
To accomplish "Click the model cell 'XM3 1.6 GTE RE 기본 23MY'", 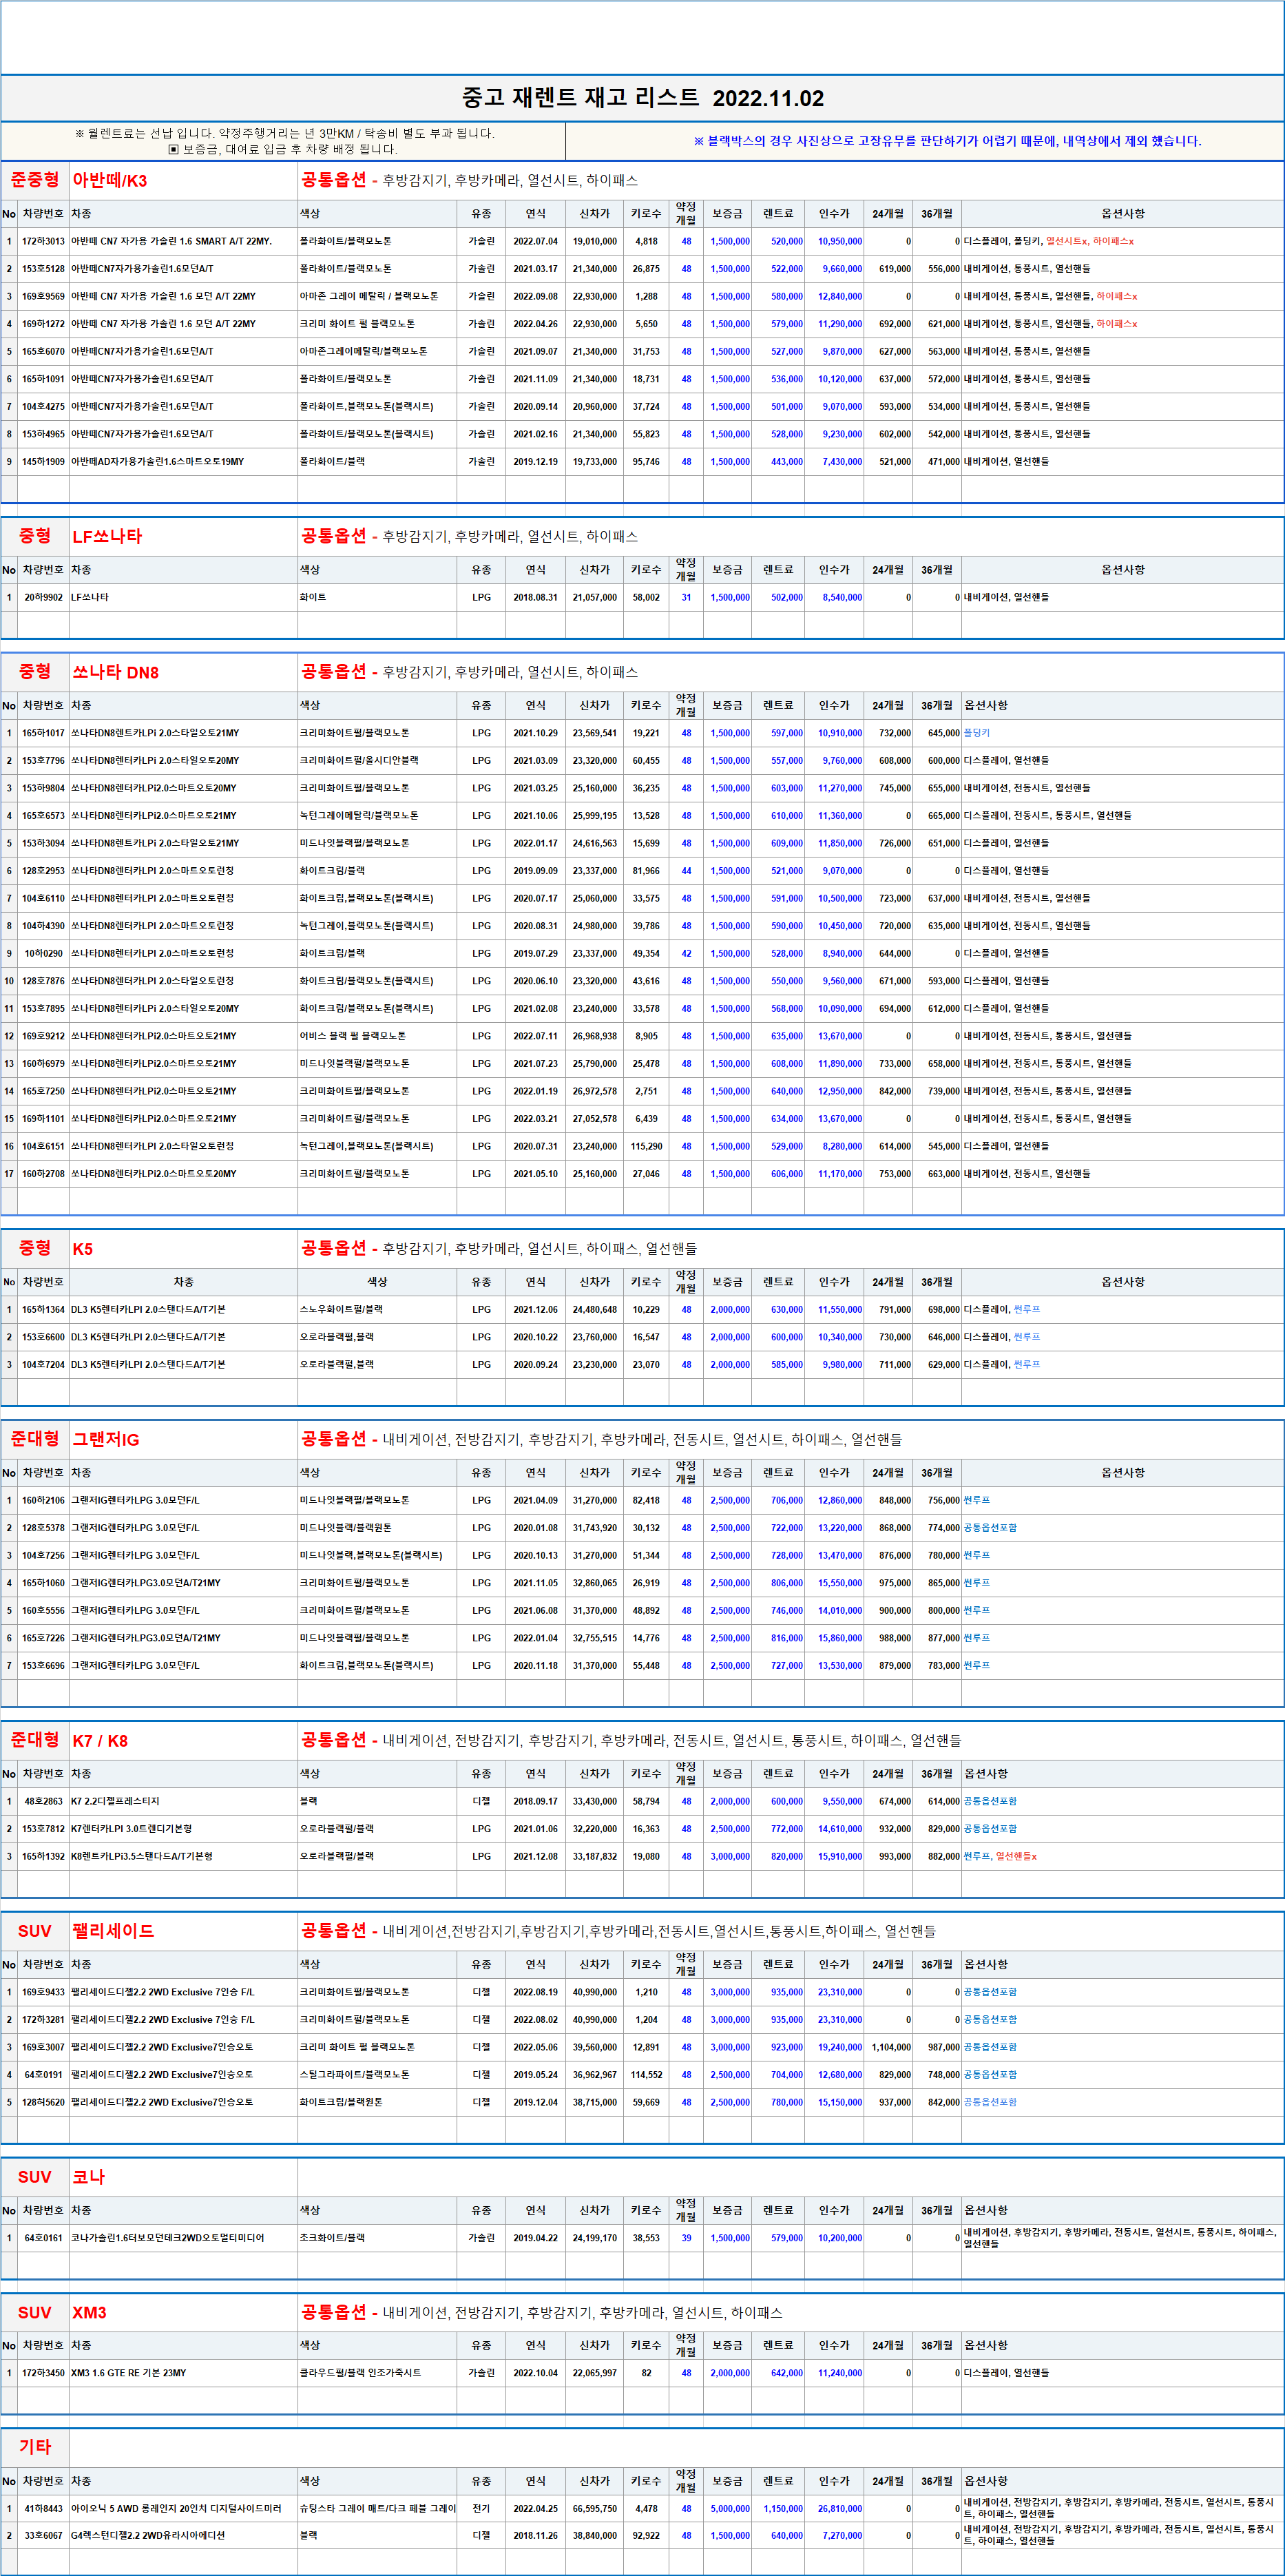I will pos(128,2374).
